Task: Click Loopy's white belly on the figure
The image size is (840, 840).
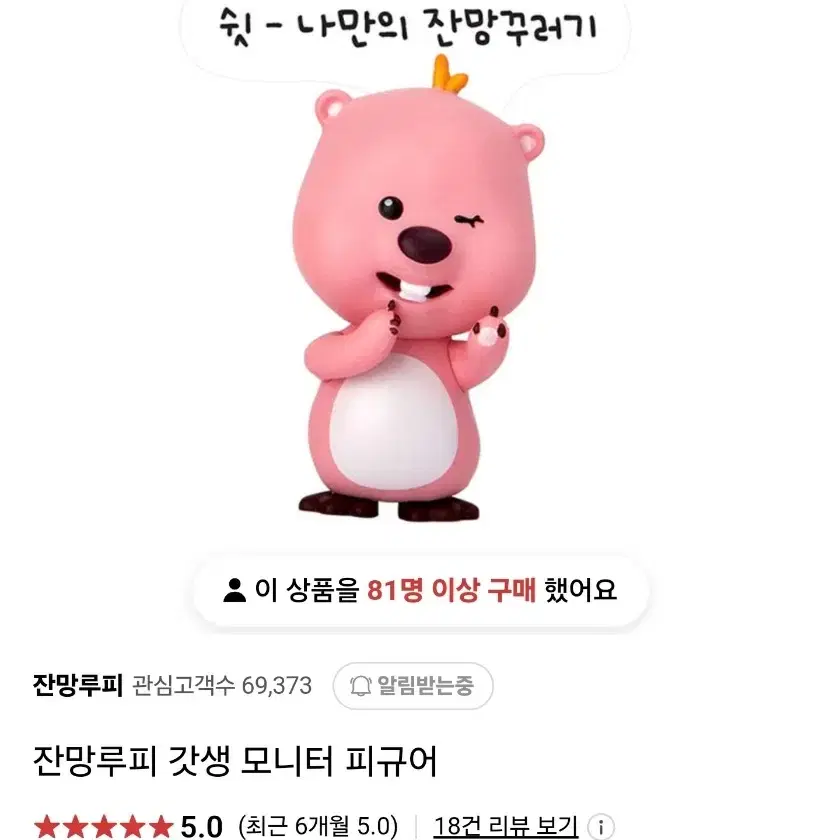Action: [x=390, y=423]
